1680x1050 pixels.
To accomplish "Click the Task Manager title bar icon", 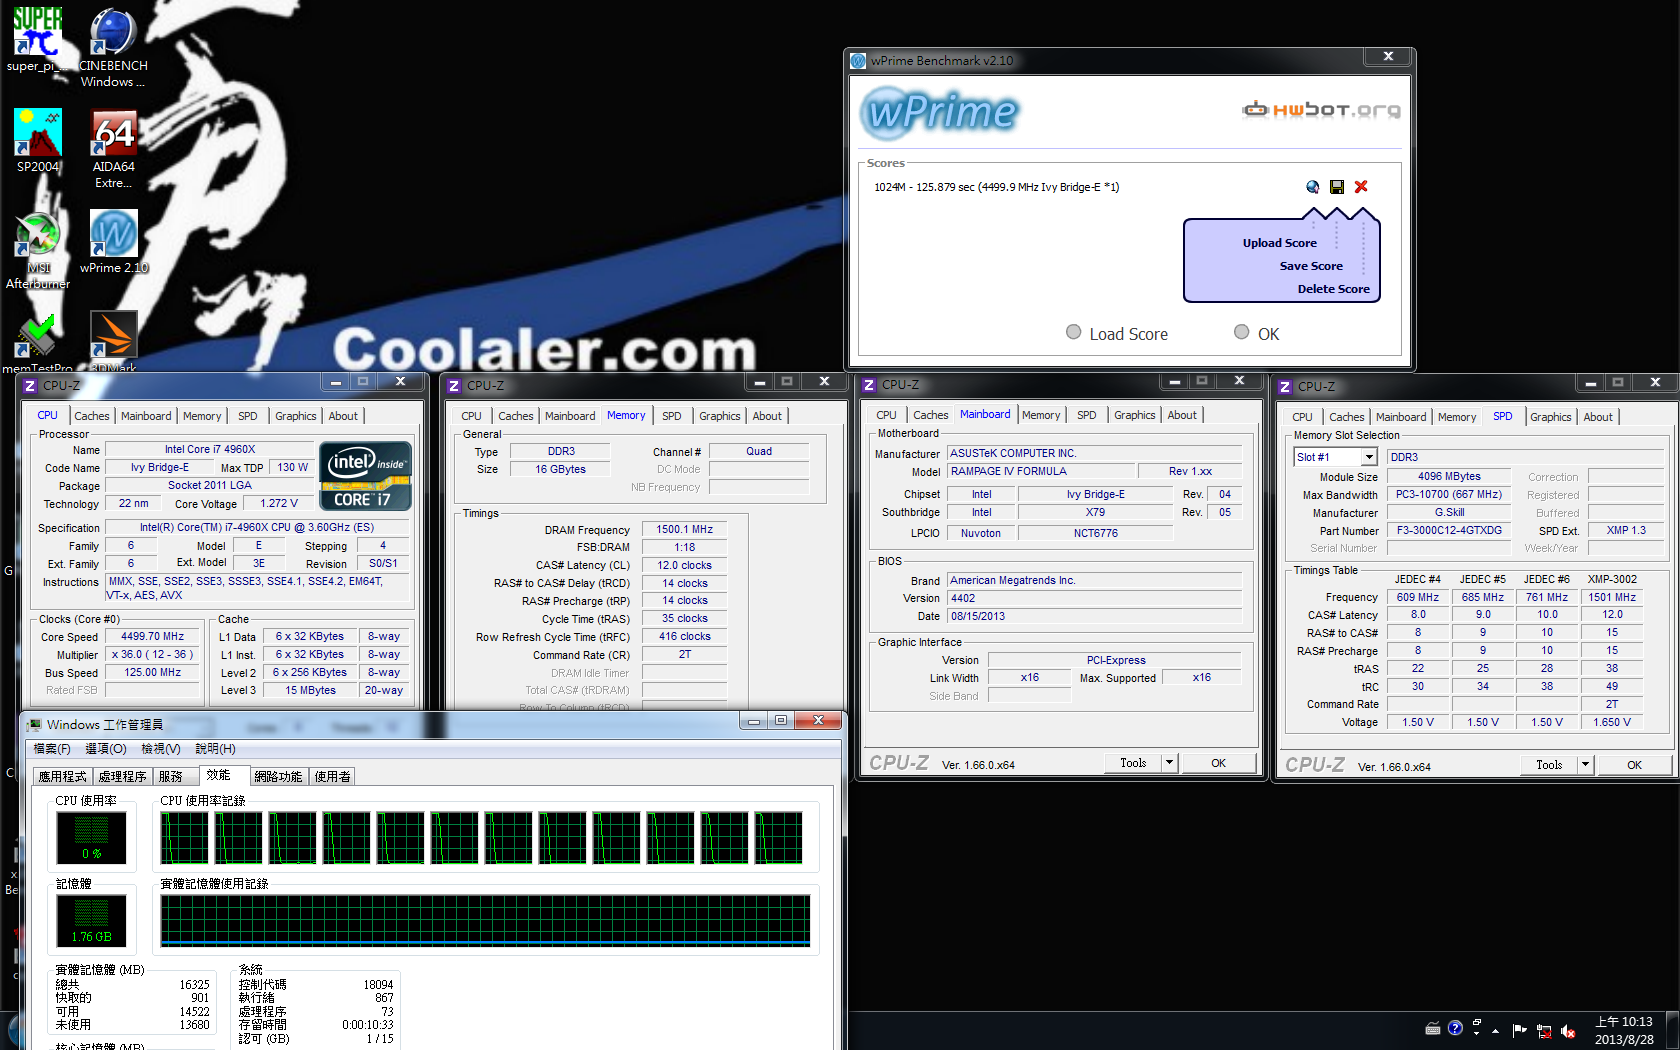I will click(35, 724).
